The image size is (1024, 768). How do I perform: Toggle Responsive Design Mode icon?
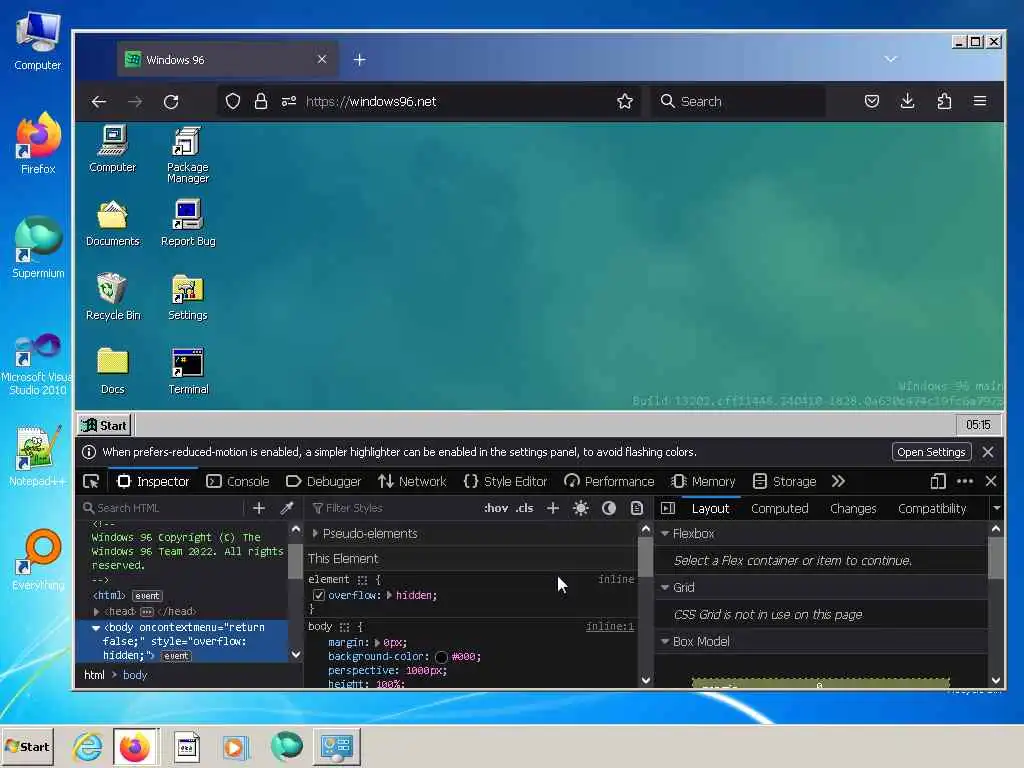click(x=938, y=481)
